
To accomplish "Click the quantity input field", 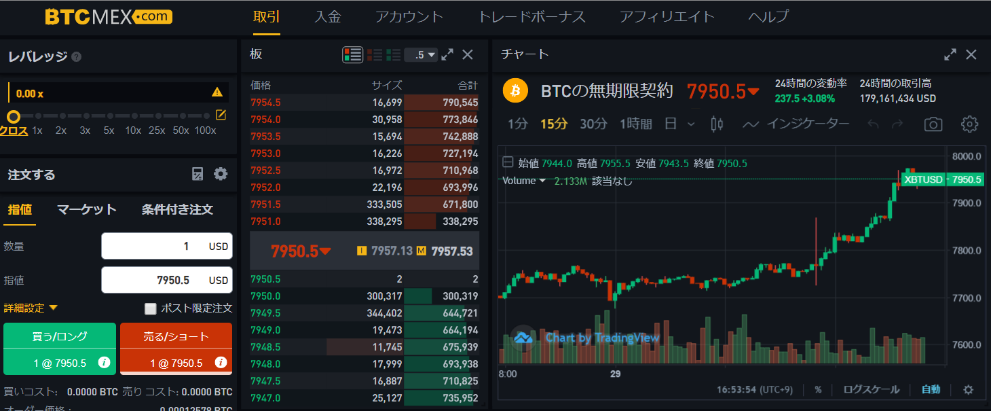I will click(167, 246).
